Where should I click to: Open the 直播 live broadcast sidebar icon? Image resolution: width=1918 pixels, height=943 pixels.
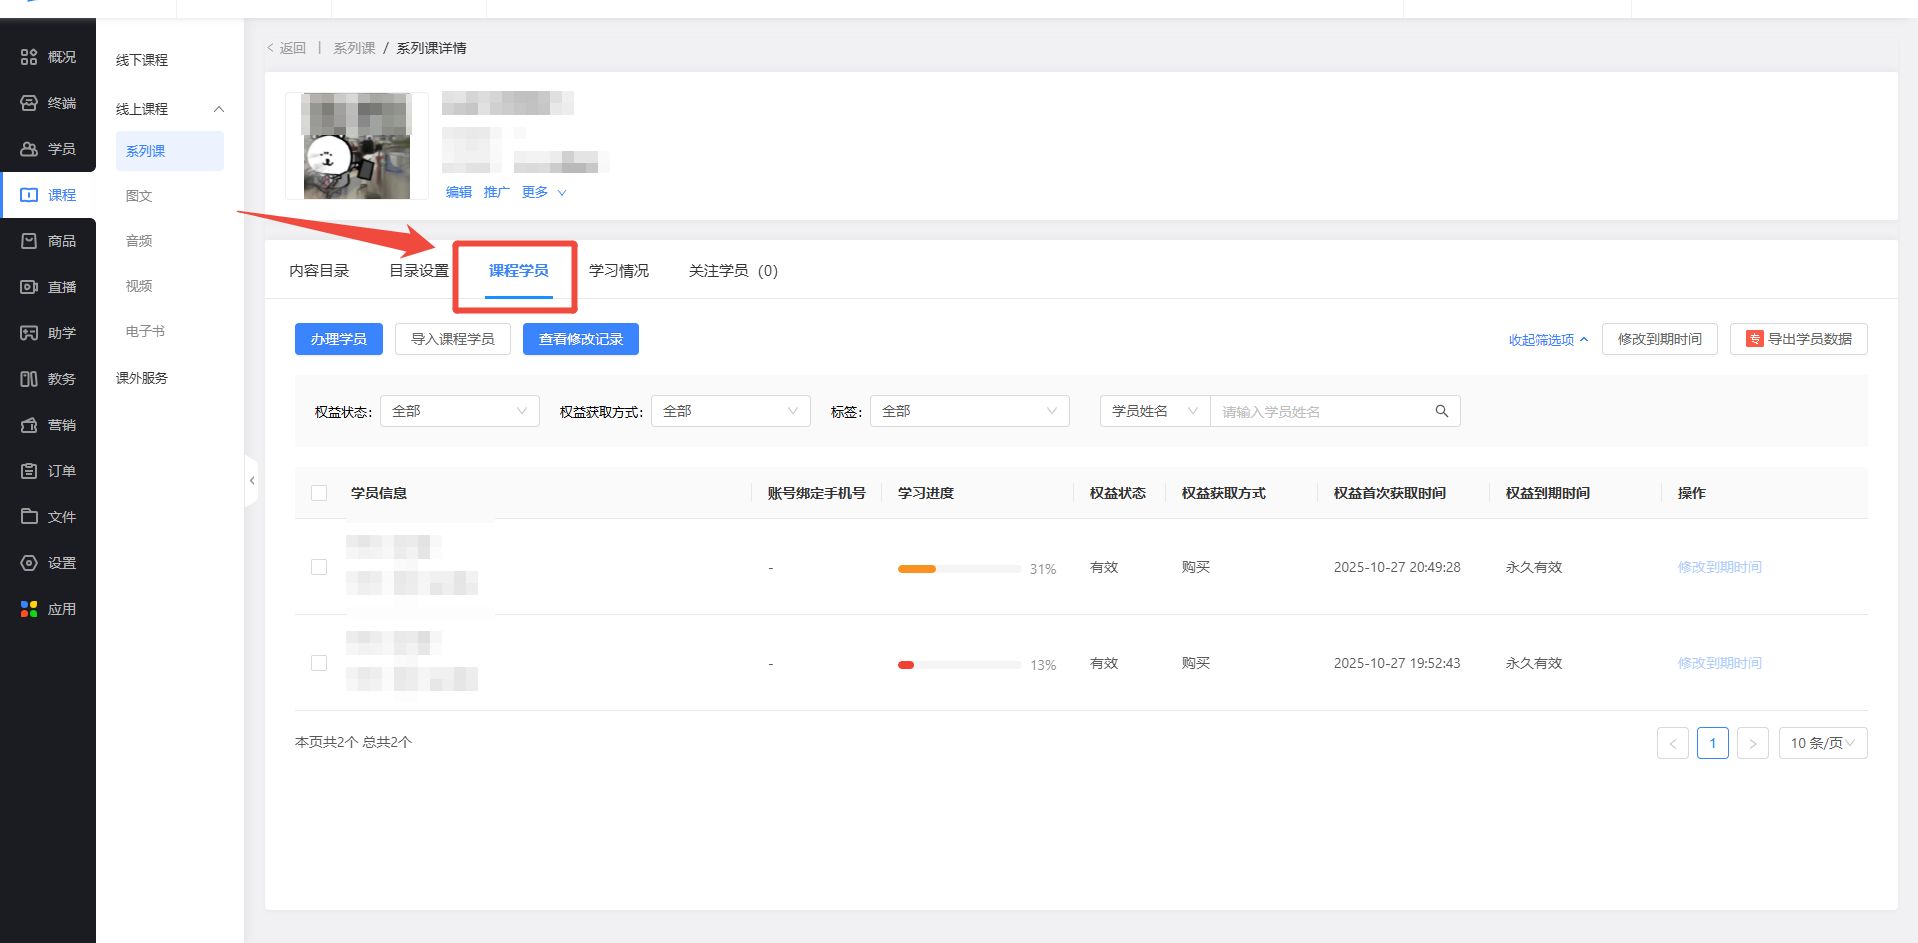click(29, 287)
